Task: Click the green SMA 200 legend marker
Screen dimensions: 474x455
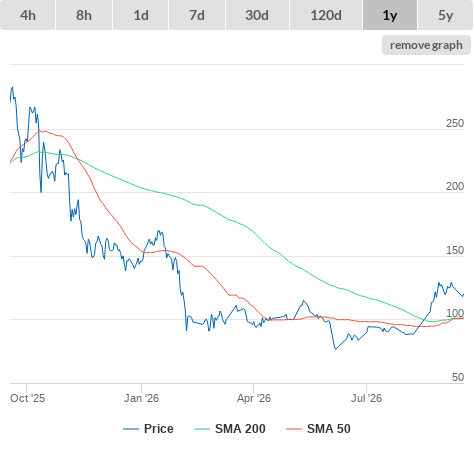Action: pyautogui.click(x=202, y=429)
